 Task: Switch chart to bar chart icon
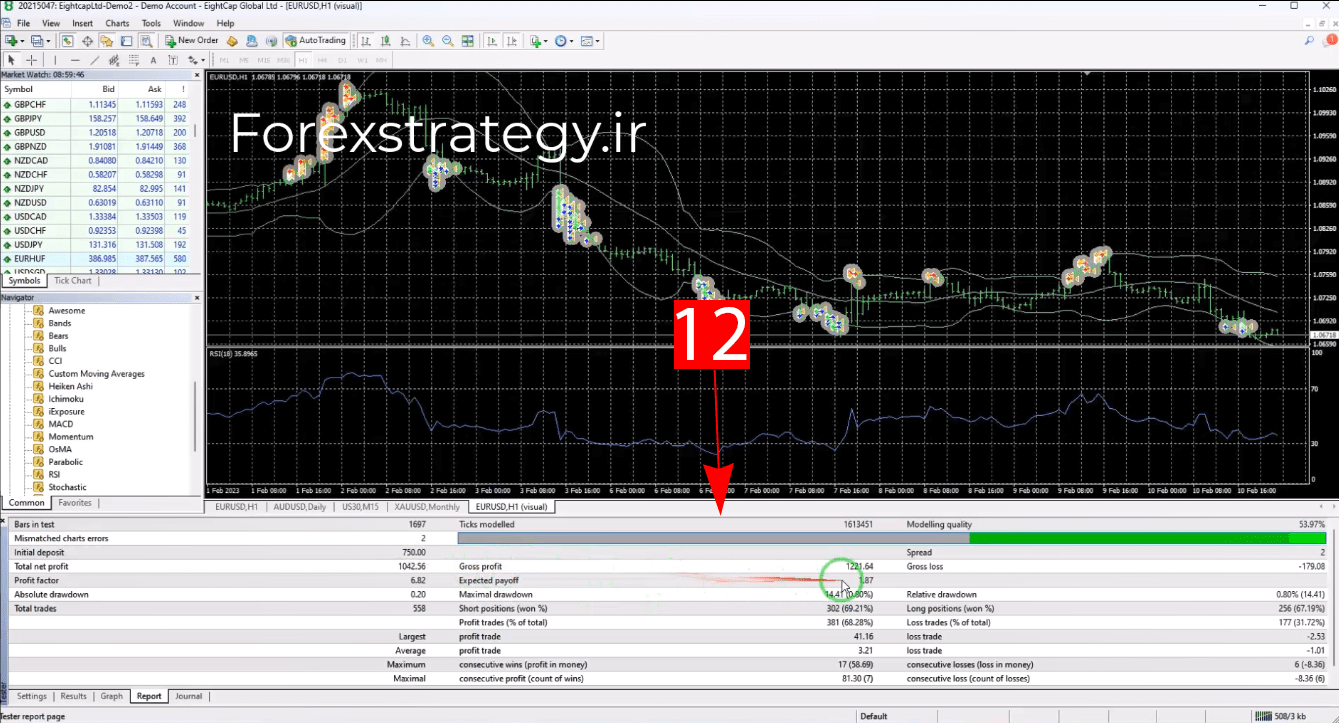coord(366,41)
